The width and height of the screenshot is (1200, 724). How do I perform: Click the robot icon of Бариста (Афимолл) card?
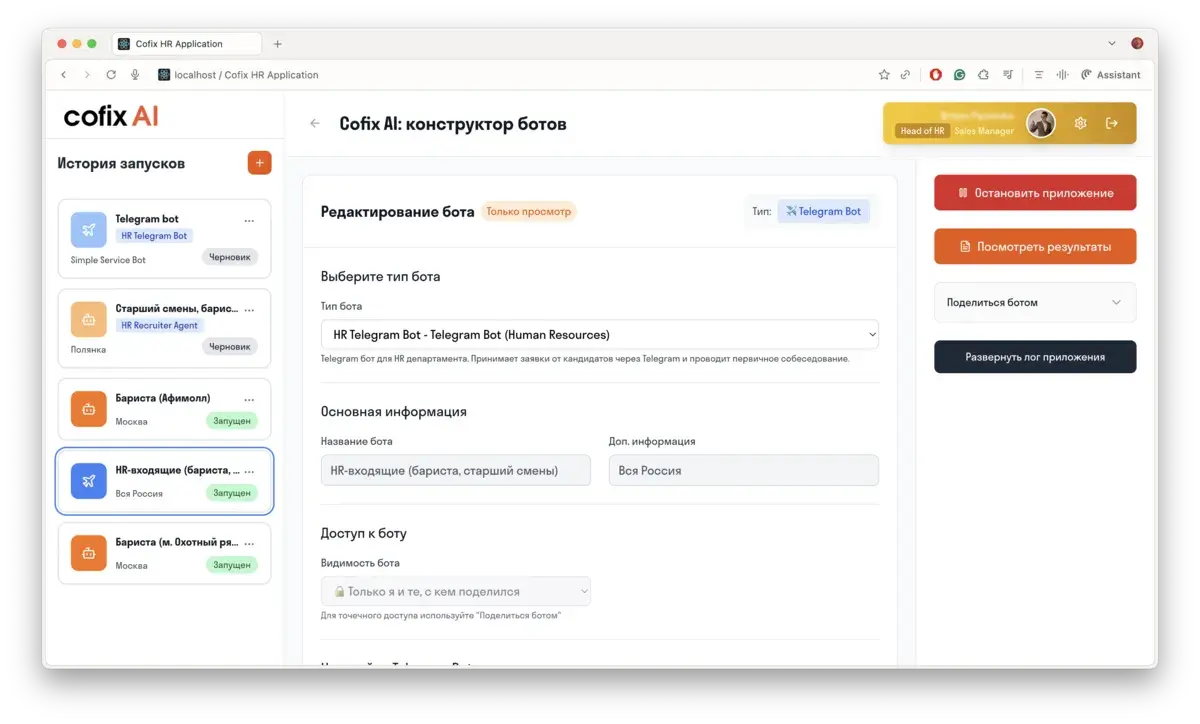[89, 409]
